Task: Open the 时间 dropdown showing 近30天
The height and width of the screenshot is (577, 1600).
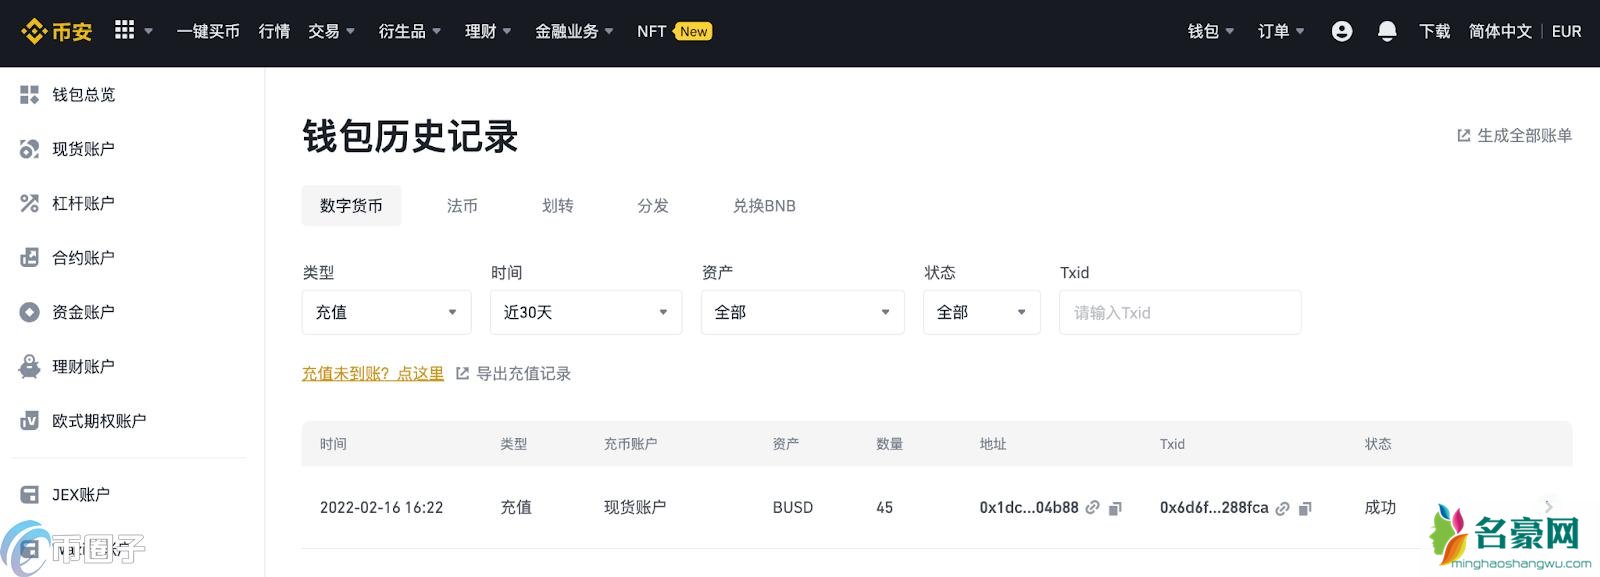Action: [586, 313]
